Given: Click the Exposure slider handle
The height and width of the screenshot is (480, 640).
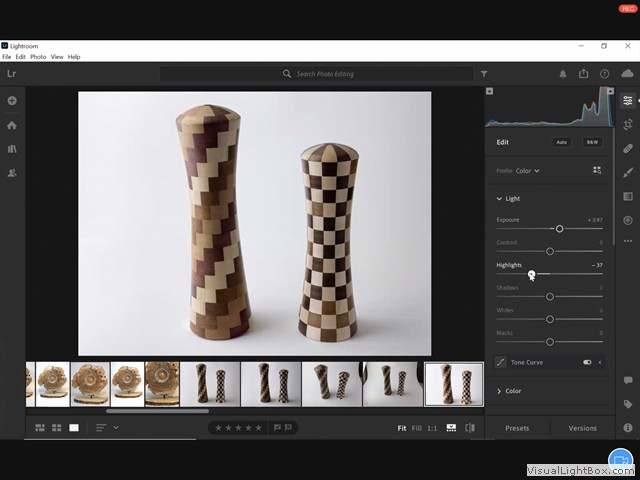Looking at the screenshot, I should coord(559,229).
